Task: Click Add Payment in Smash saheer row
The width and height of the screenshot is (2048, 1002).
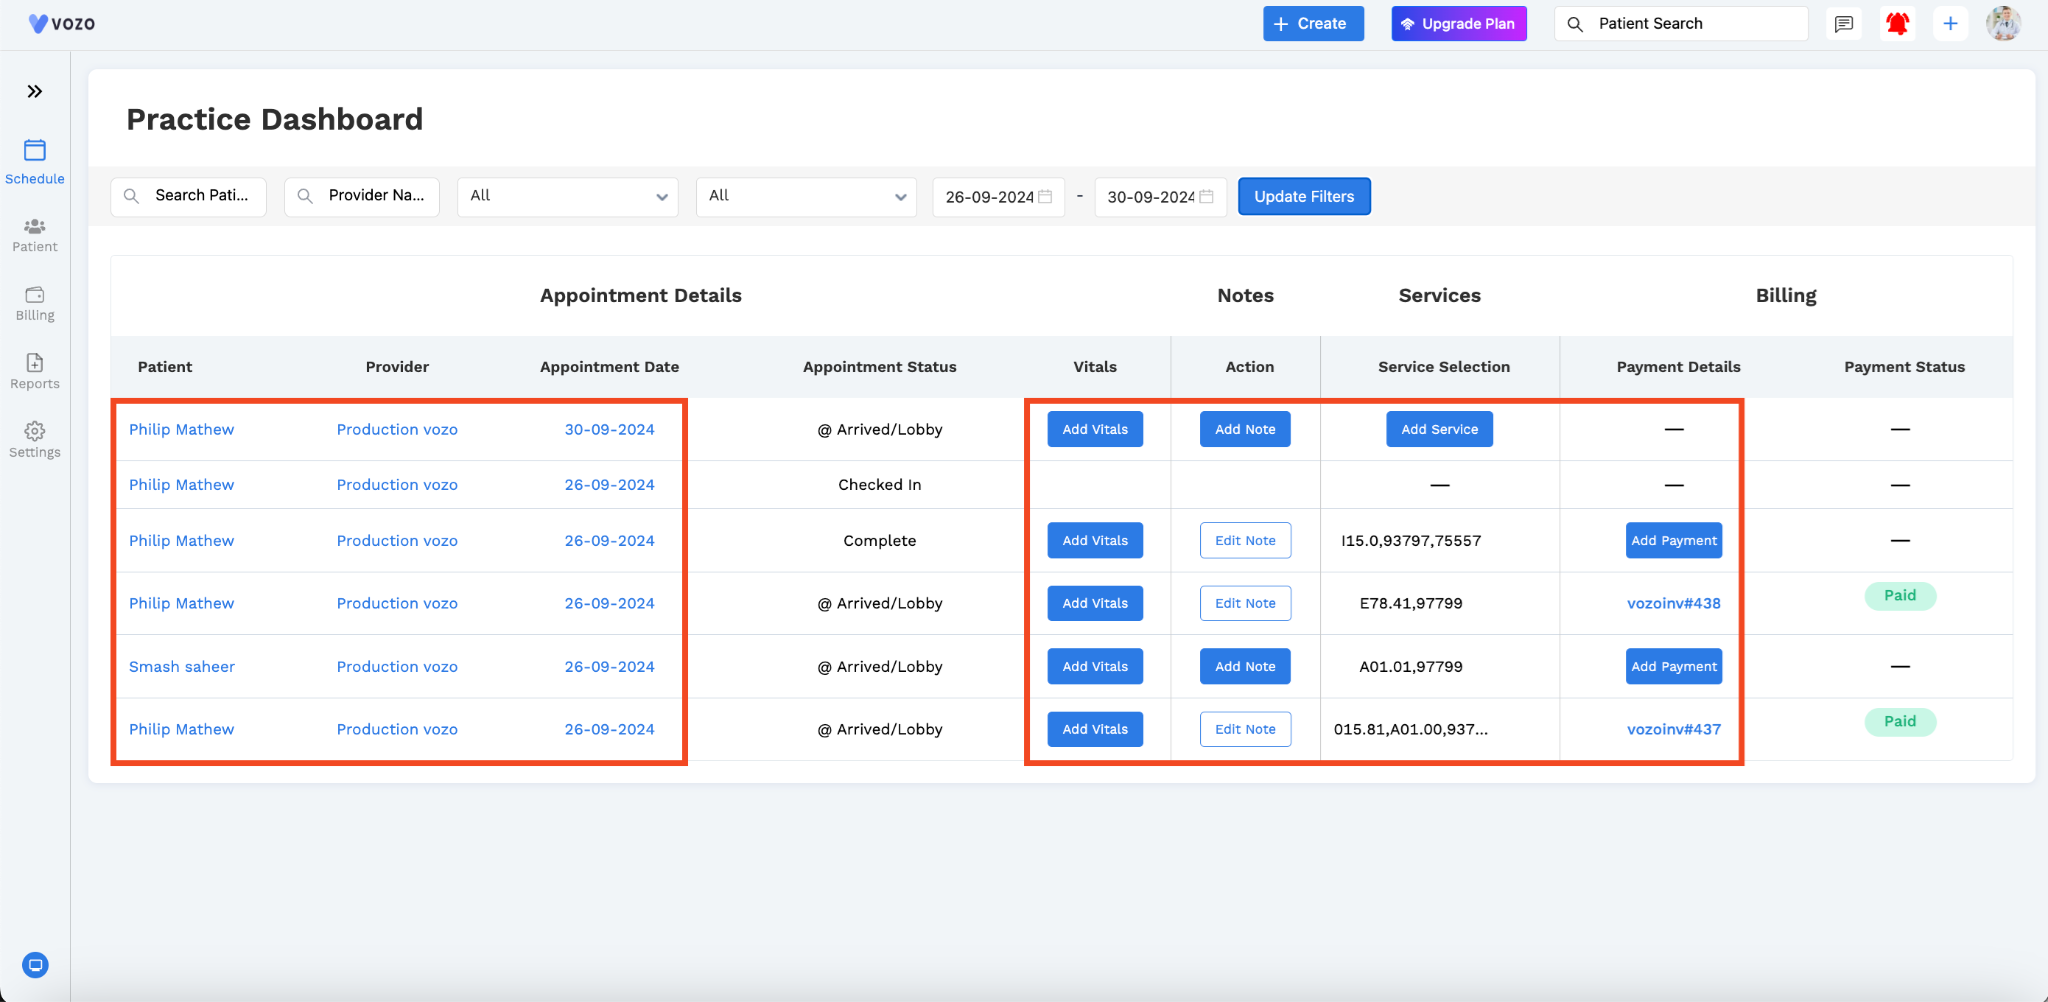Action: point(1674,666)
